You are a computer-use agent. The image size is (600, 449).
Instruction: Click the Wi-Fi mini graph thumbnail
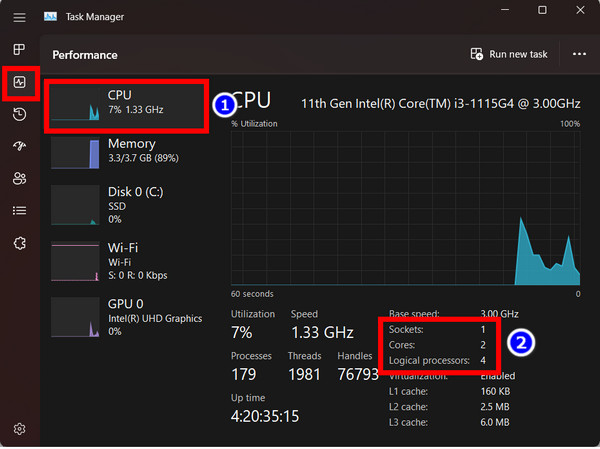click(x=75, y=261)
